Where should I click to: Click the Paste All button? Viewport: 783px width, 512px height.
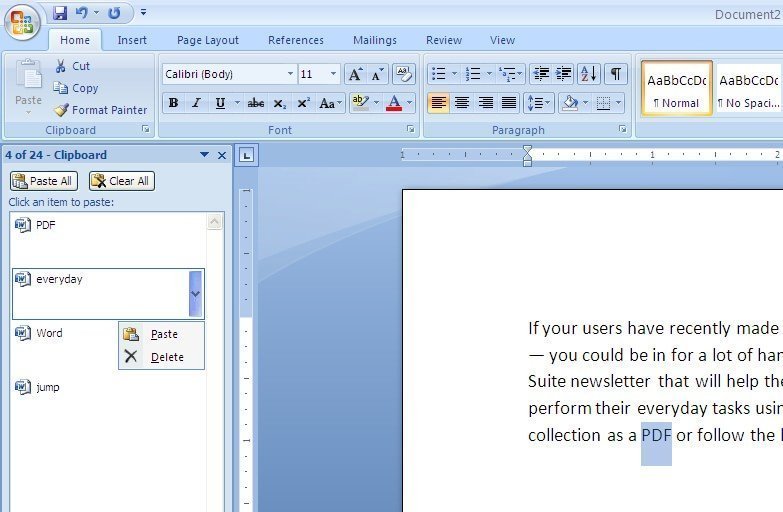point(43,181)
